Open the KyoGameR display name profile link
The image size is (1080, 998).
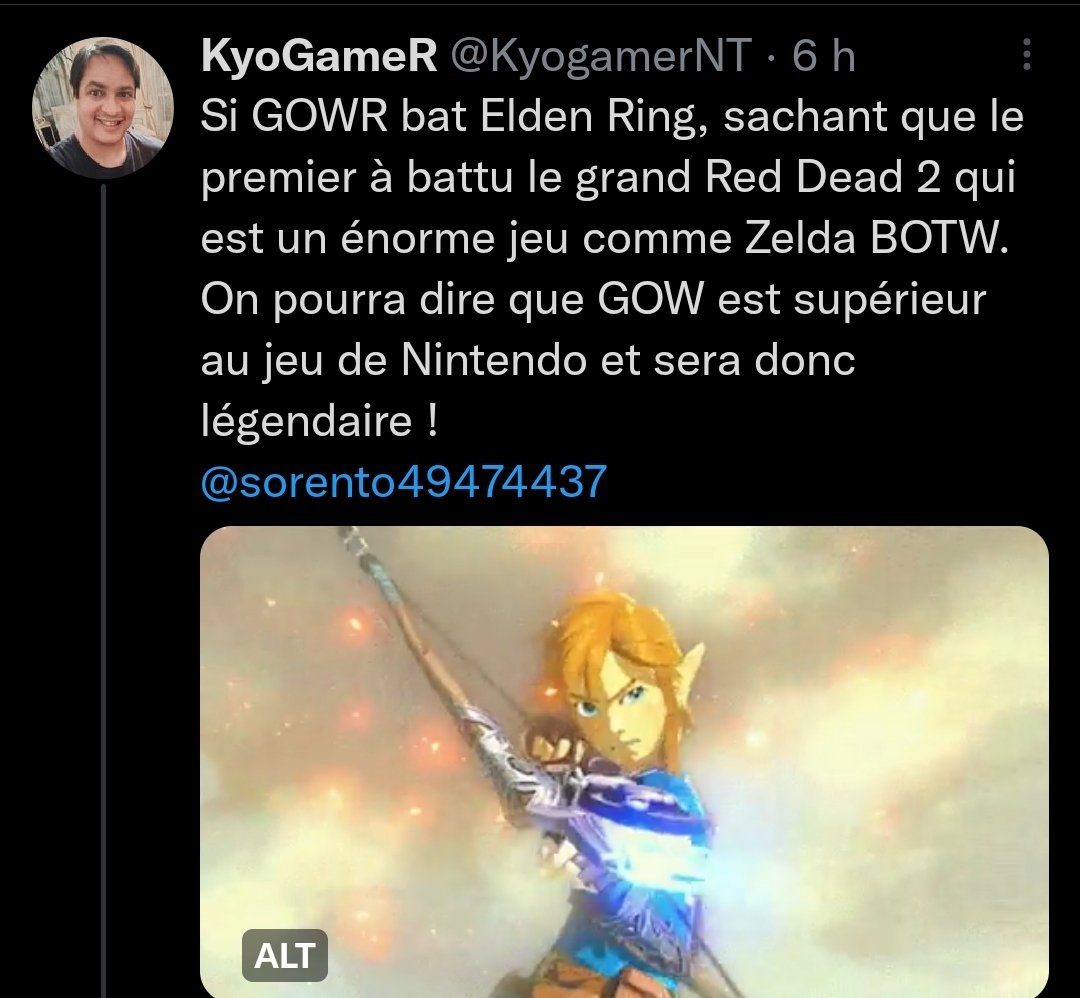click(319, 55)
